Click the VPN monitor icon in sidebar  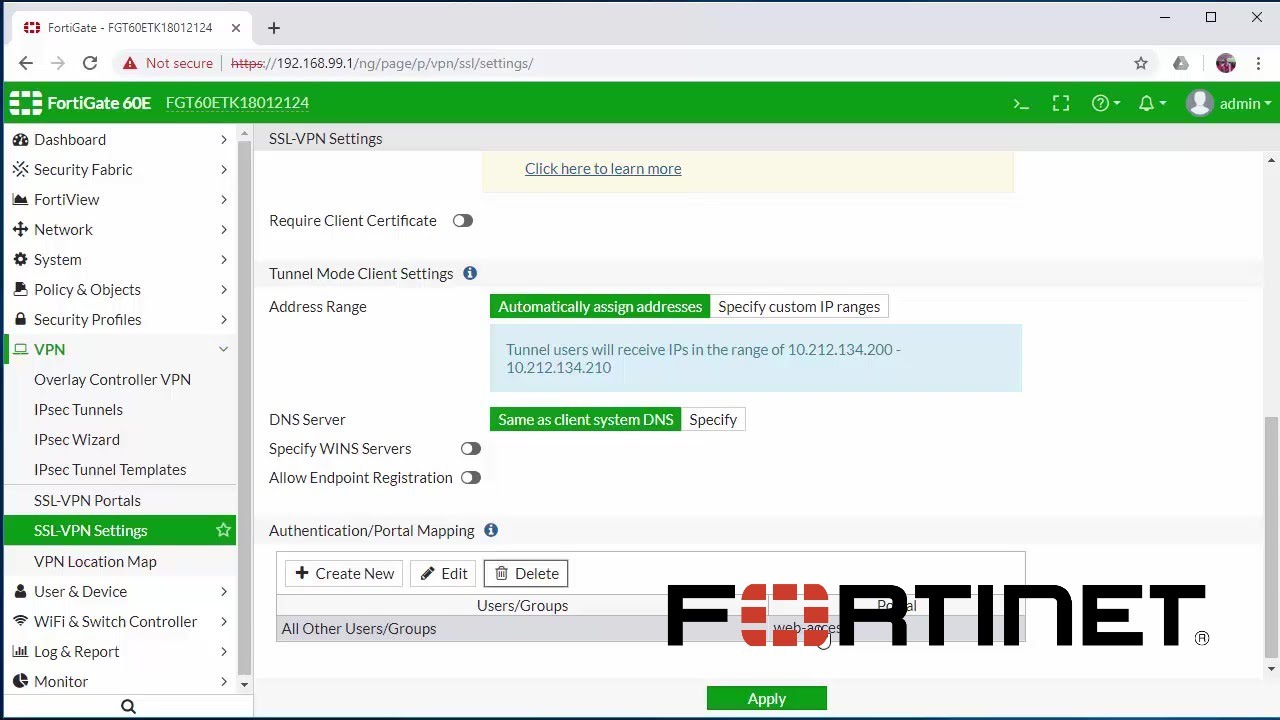(x=20, y=350)
